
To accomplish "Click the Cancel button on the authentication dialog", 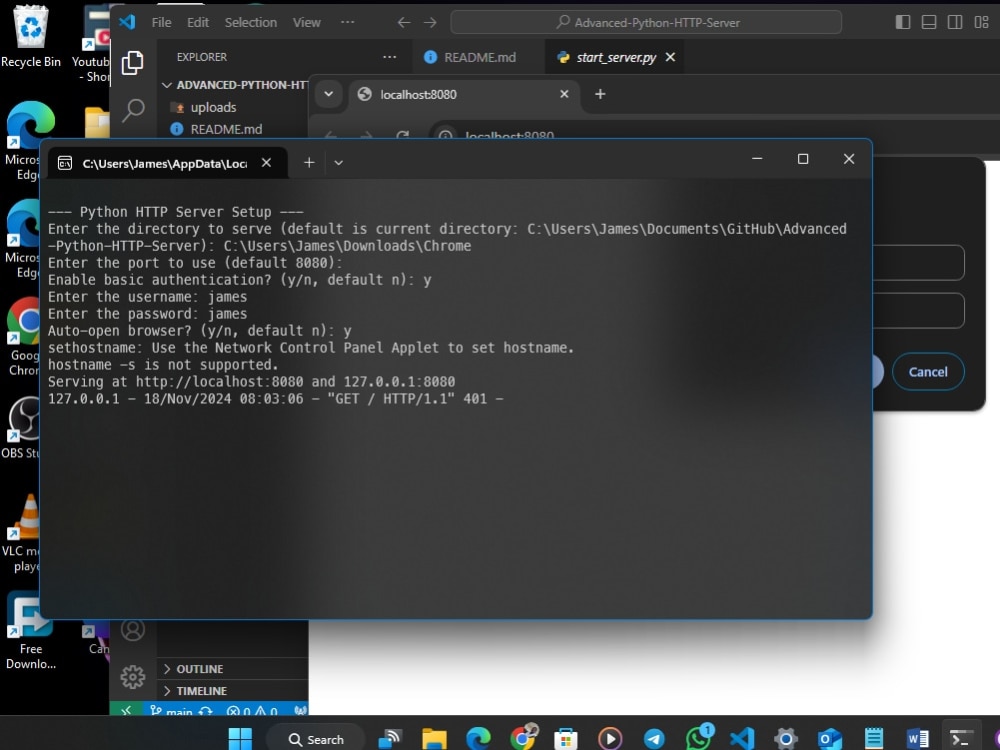I will click(x=928, y=371).
